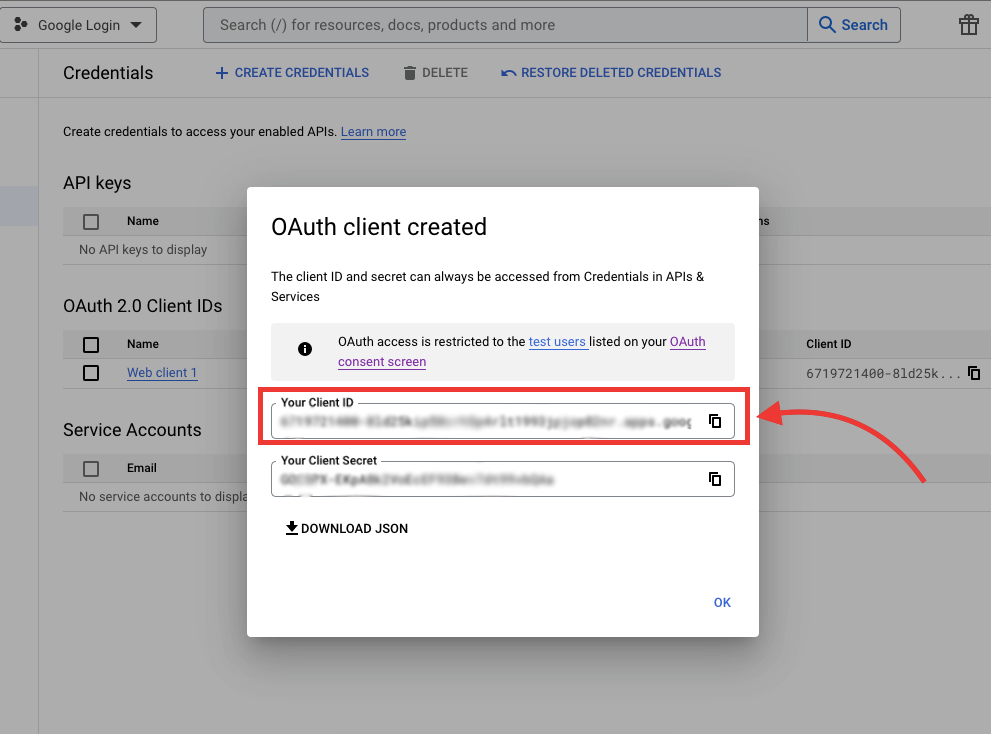Screen dimensions: 991x734
Task: Open the Web client 1 link
Action: 162,373
